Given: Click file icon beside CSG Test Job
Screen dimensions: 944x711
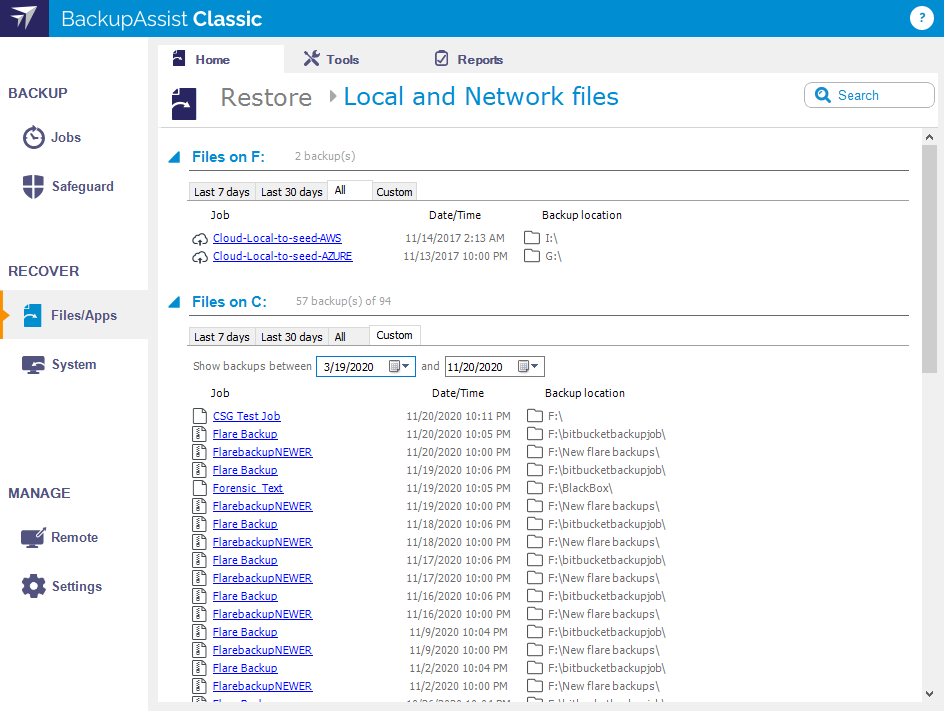Looking at the screenshot, I should (200, 415).
